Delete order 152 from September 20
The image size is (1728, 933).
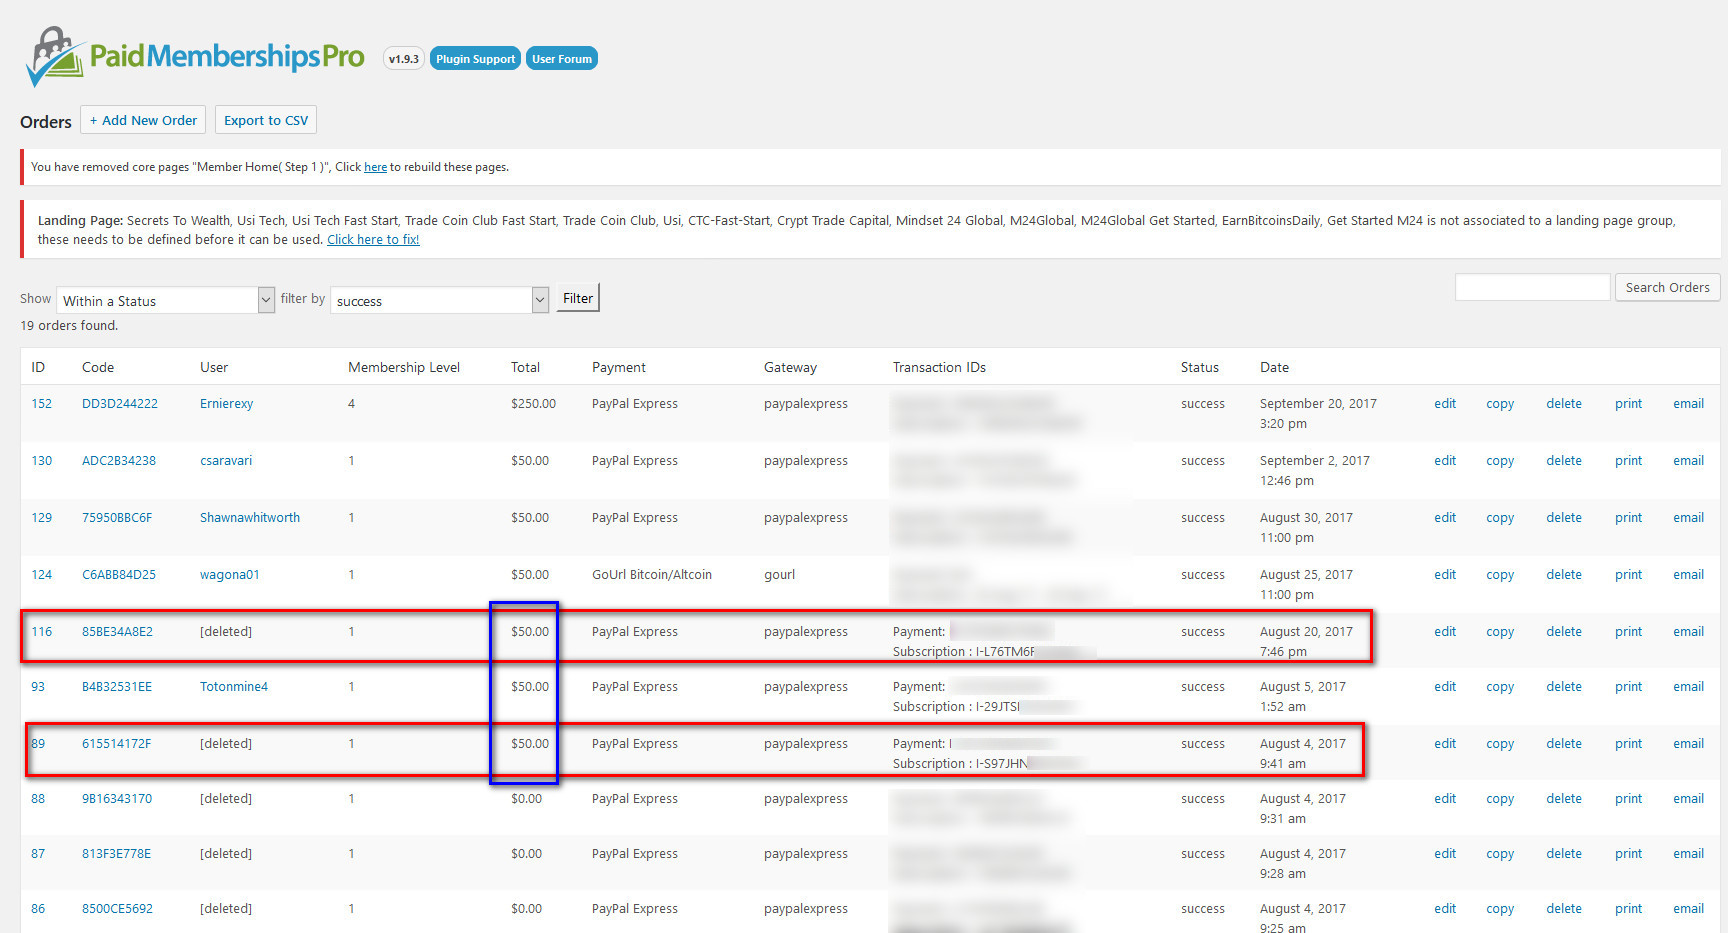[1564, 404]
